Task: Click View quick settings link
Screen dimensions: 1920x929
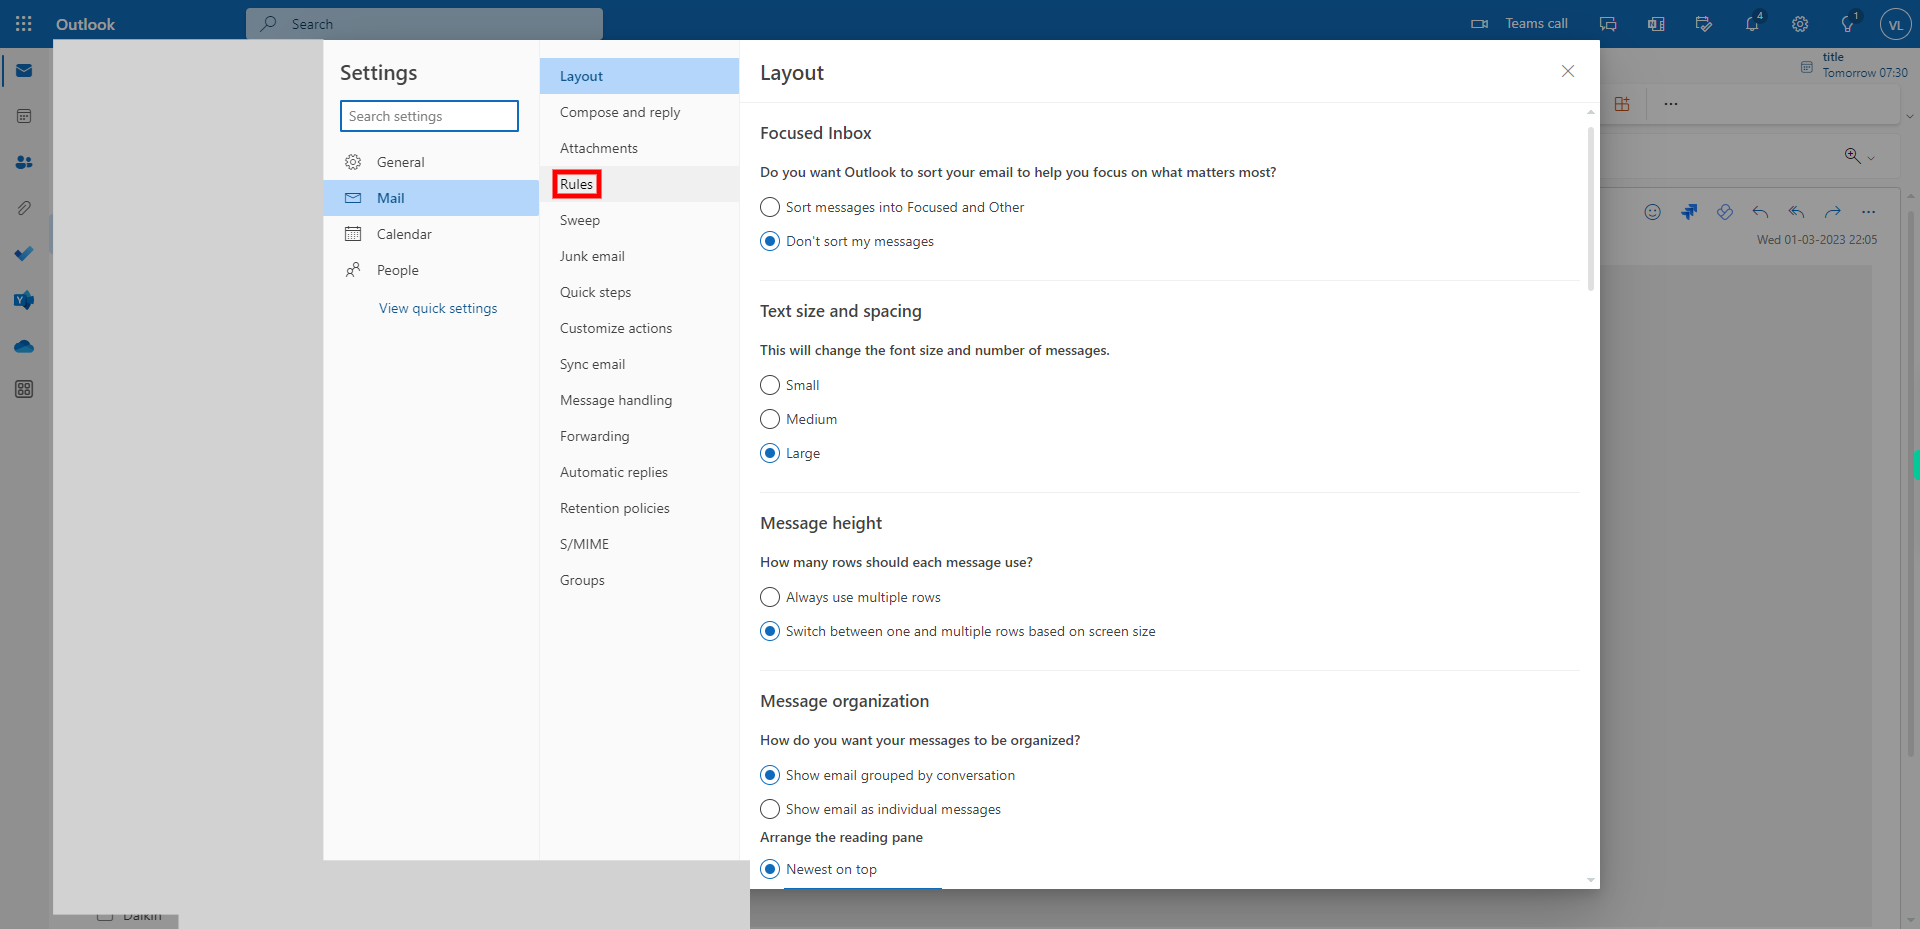Action: coord(438,308)
